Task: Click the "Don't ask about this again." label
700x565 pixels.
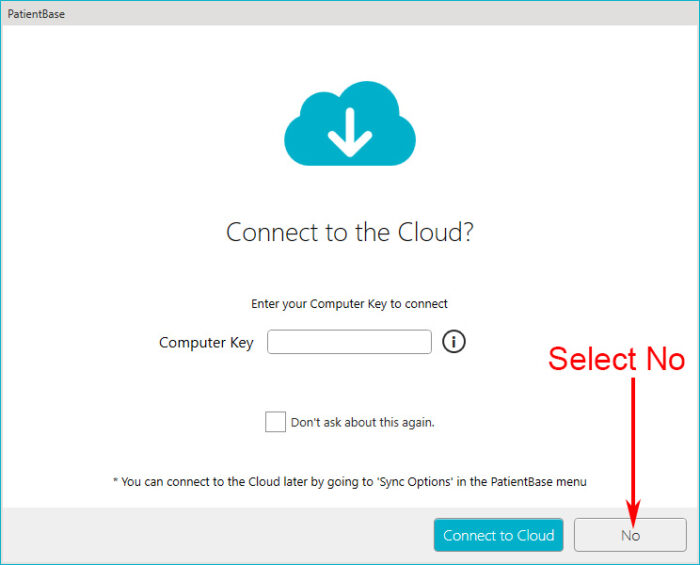Action: tap(362, 422)
